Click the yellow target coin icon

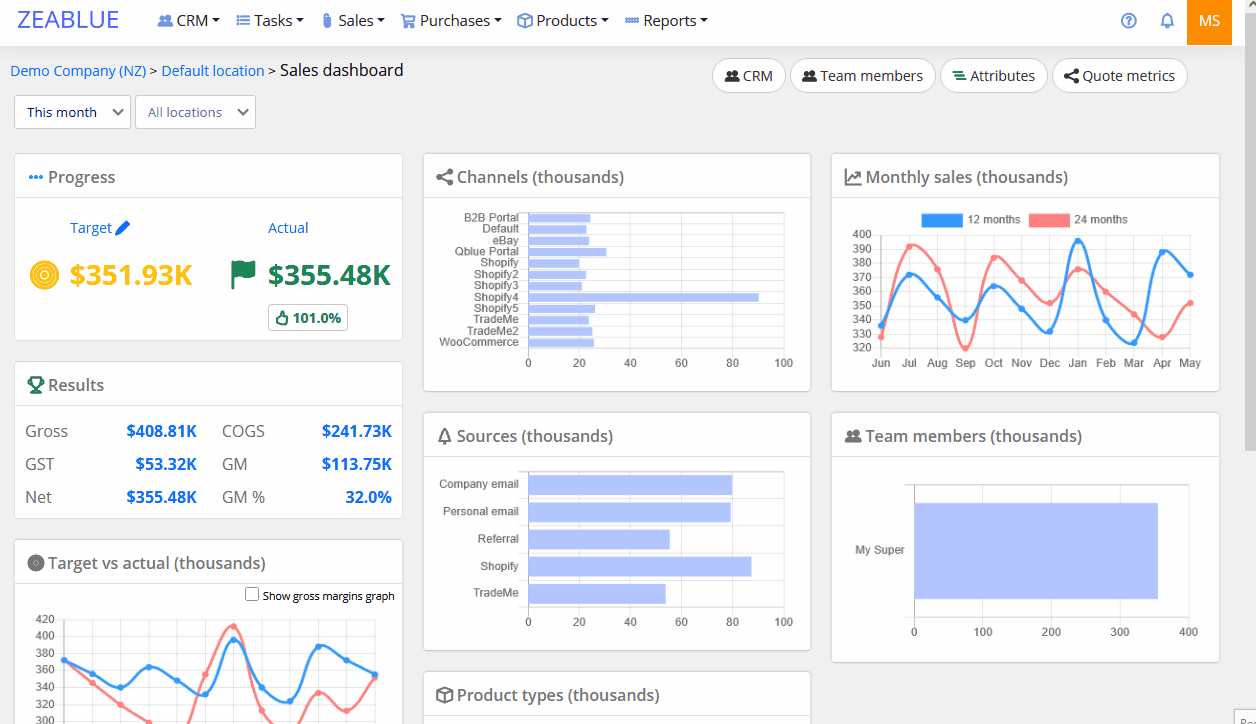tap(45, 274)
